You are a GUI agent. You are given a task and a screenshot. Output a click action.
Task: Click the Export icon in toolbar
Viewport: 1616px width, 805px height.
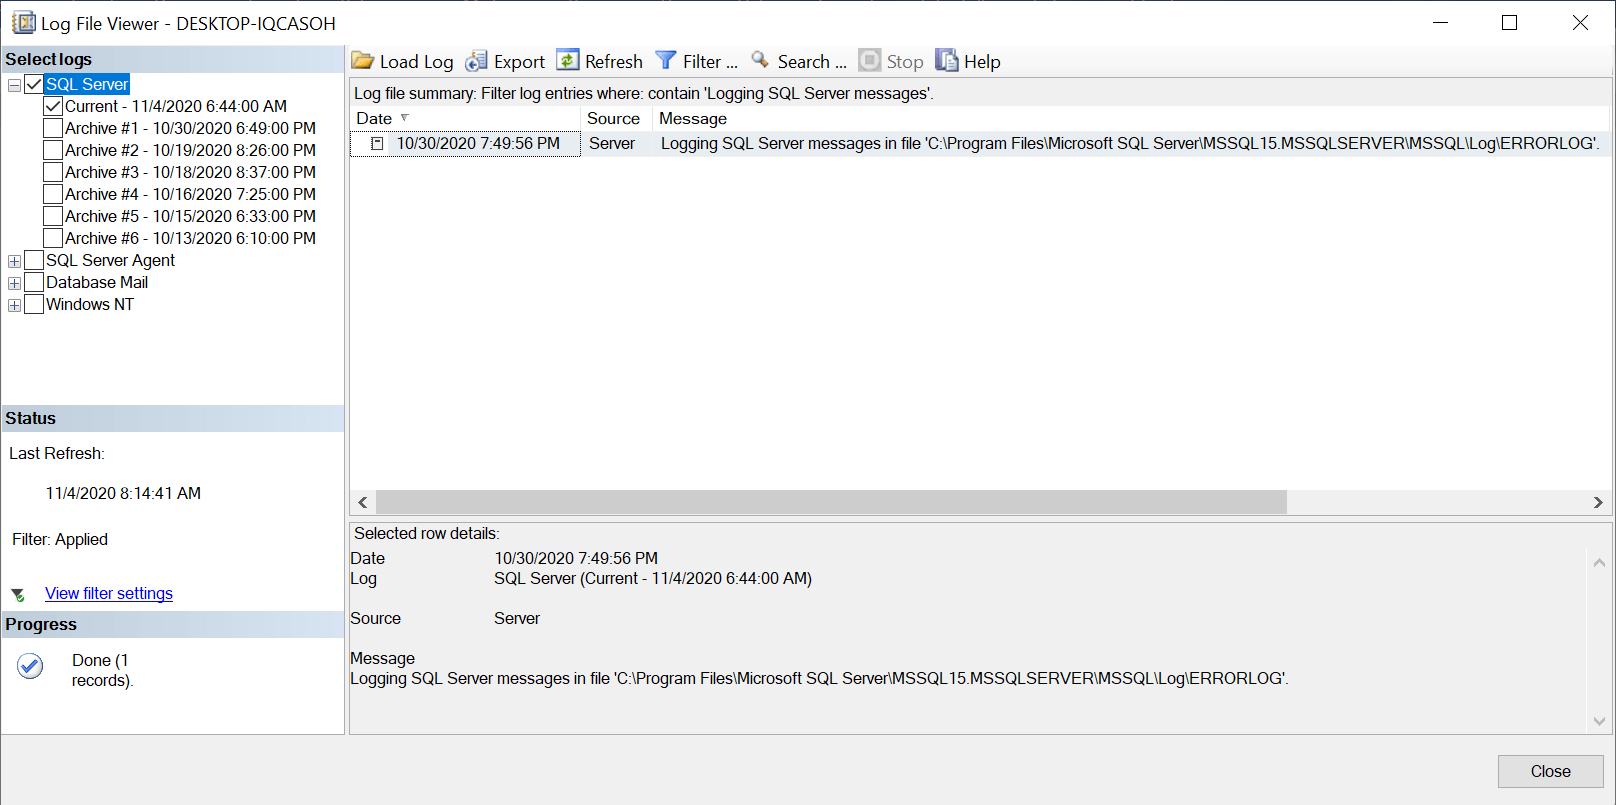(x=476, y=61)
